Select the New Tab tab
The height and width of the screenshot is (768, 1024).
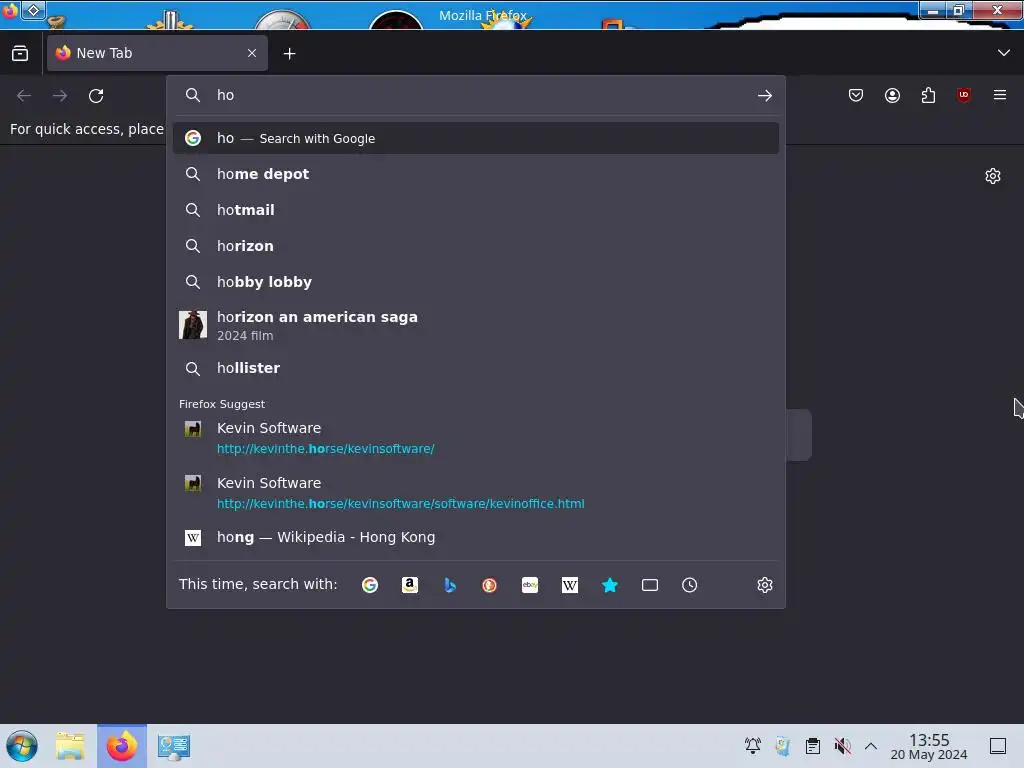click(157, 53)
